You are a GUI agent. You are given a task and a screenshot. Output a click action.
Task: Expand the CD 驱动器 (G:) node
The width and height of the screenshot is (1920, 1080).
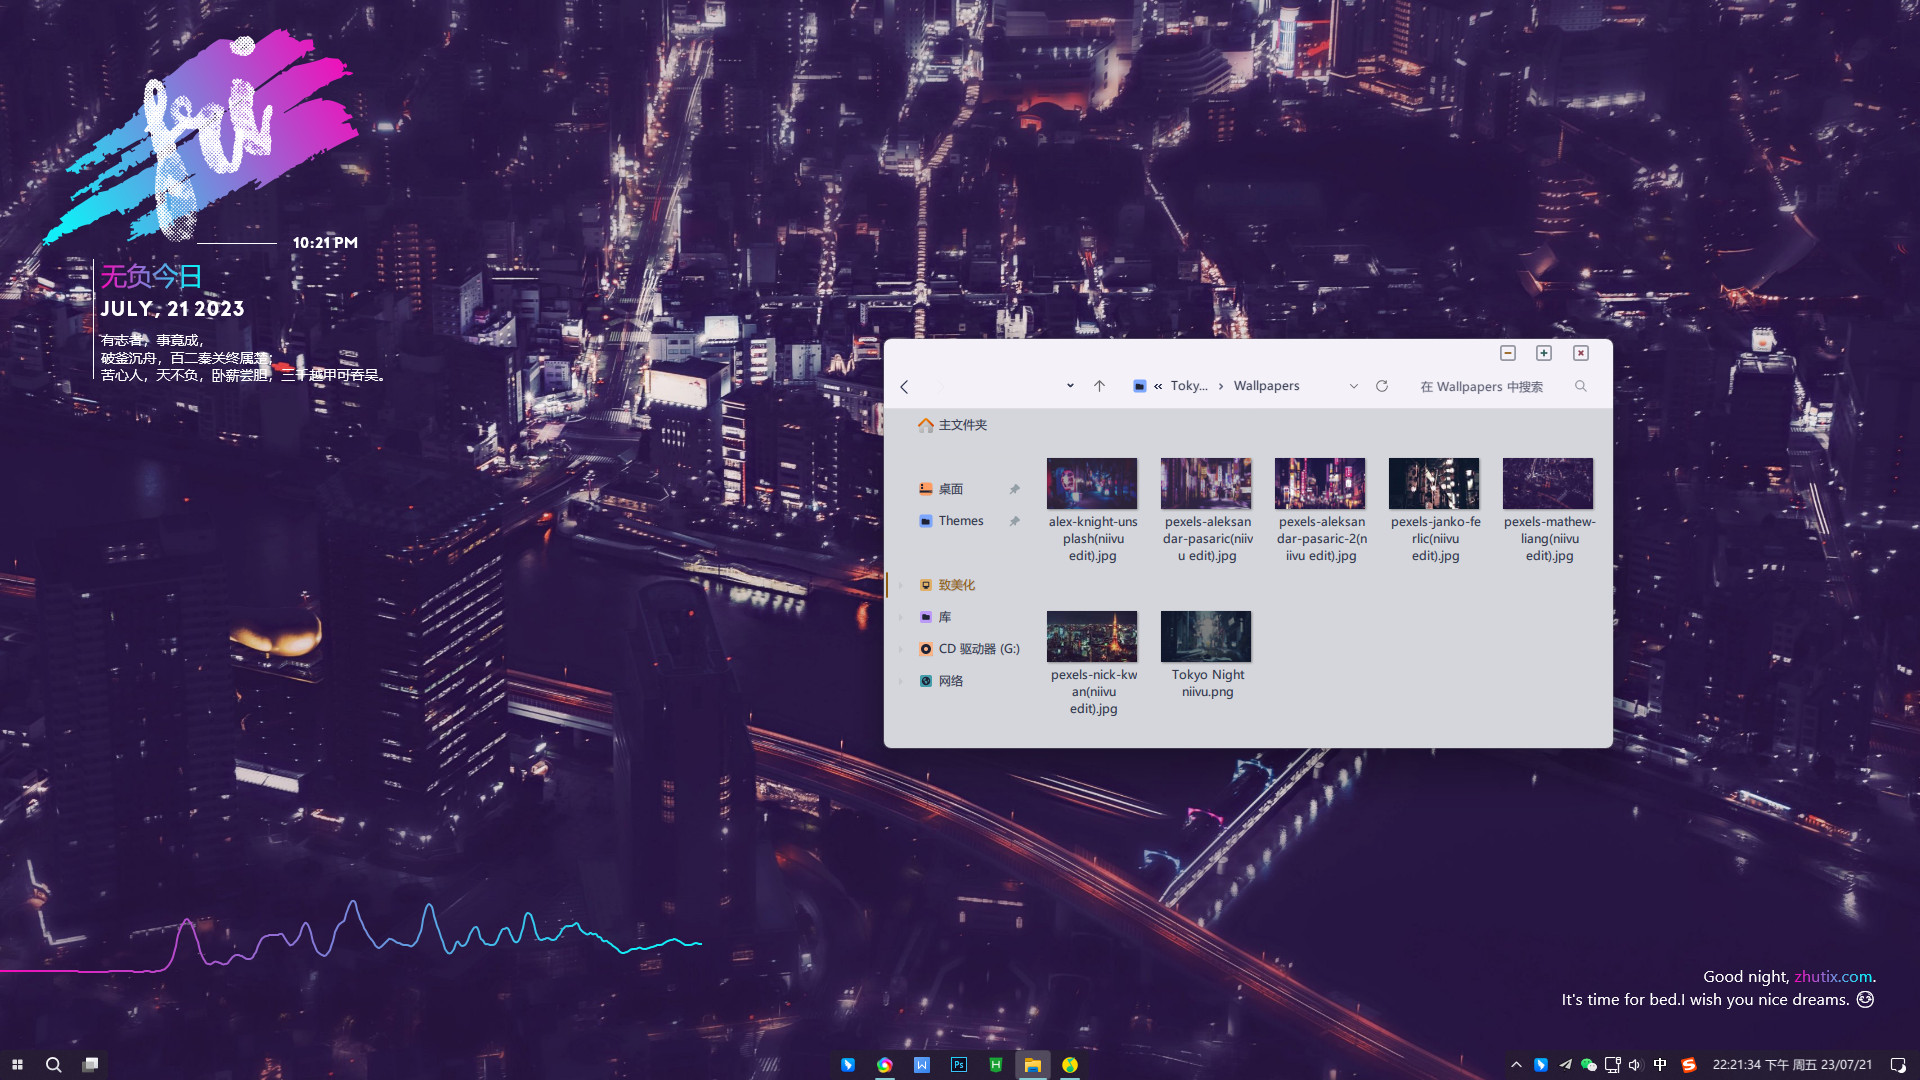(x=900, y=650)
